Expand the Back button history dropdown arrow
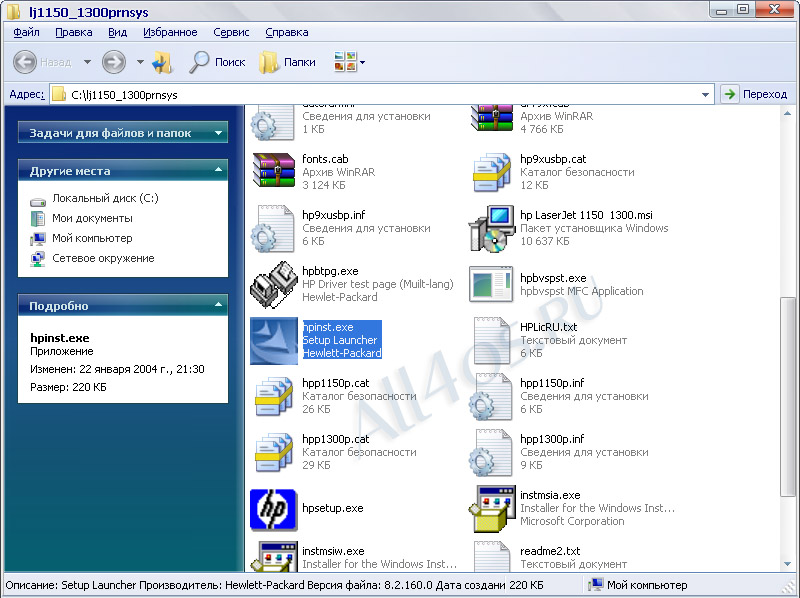This screenshot has width=800, height=598. (87, 62)
